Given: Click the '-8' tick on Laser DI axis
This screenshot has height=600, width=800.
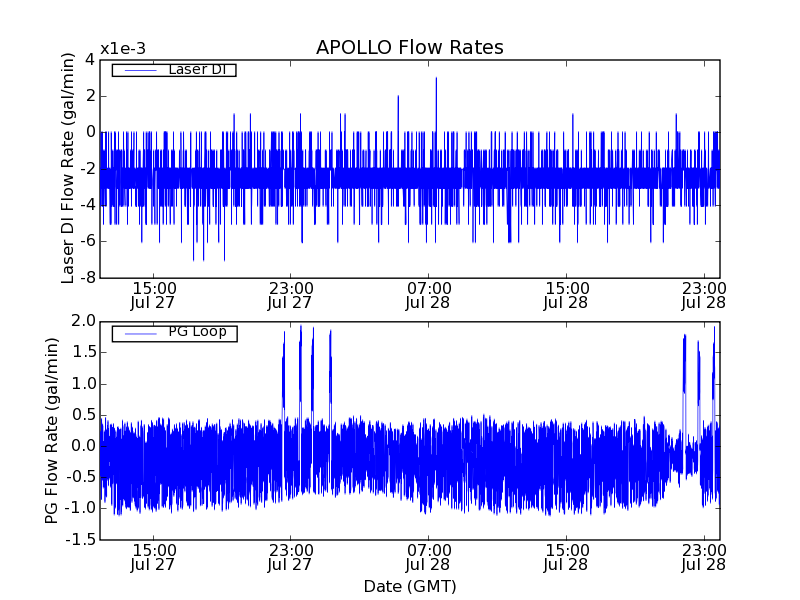Looking at the screenshot, I should 87,278.
